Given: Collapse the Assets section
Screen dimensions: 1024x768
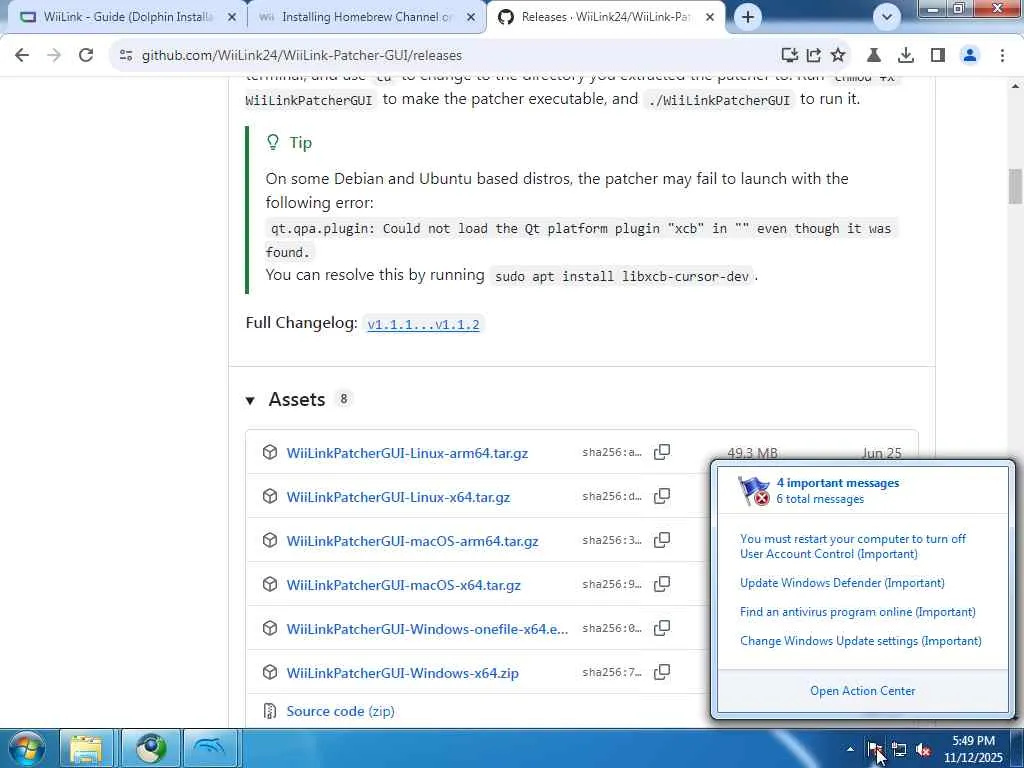Looking at the screenshot, I should [x=250, y=400].
